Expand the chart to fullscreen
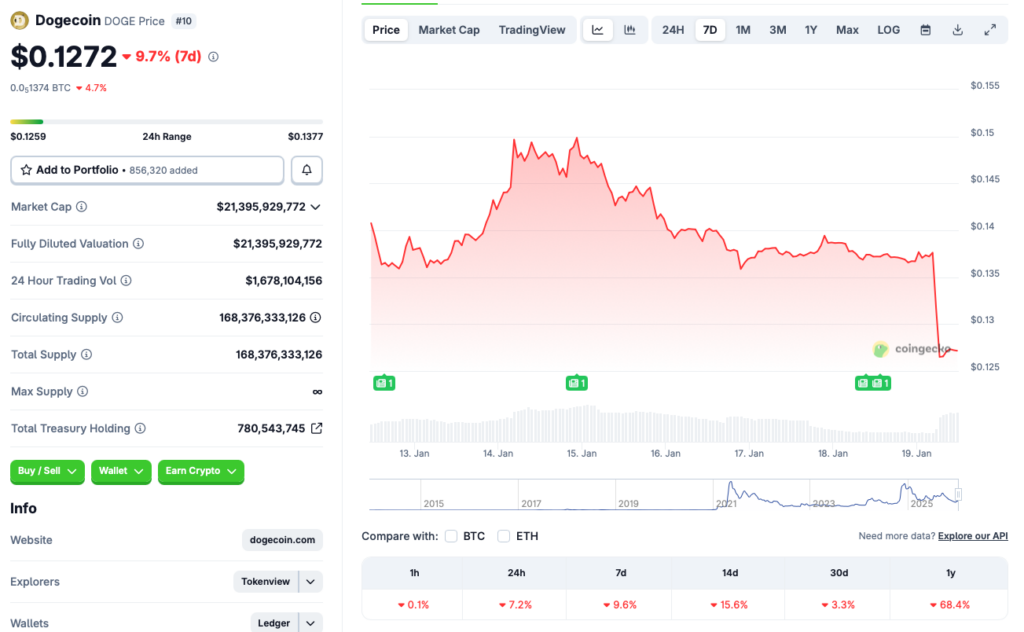The width and height of the screenshot is (1024, 632). tap(990, 29)
